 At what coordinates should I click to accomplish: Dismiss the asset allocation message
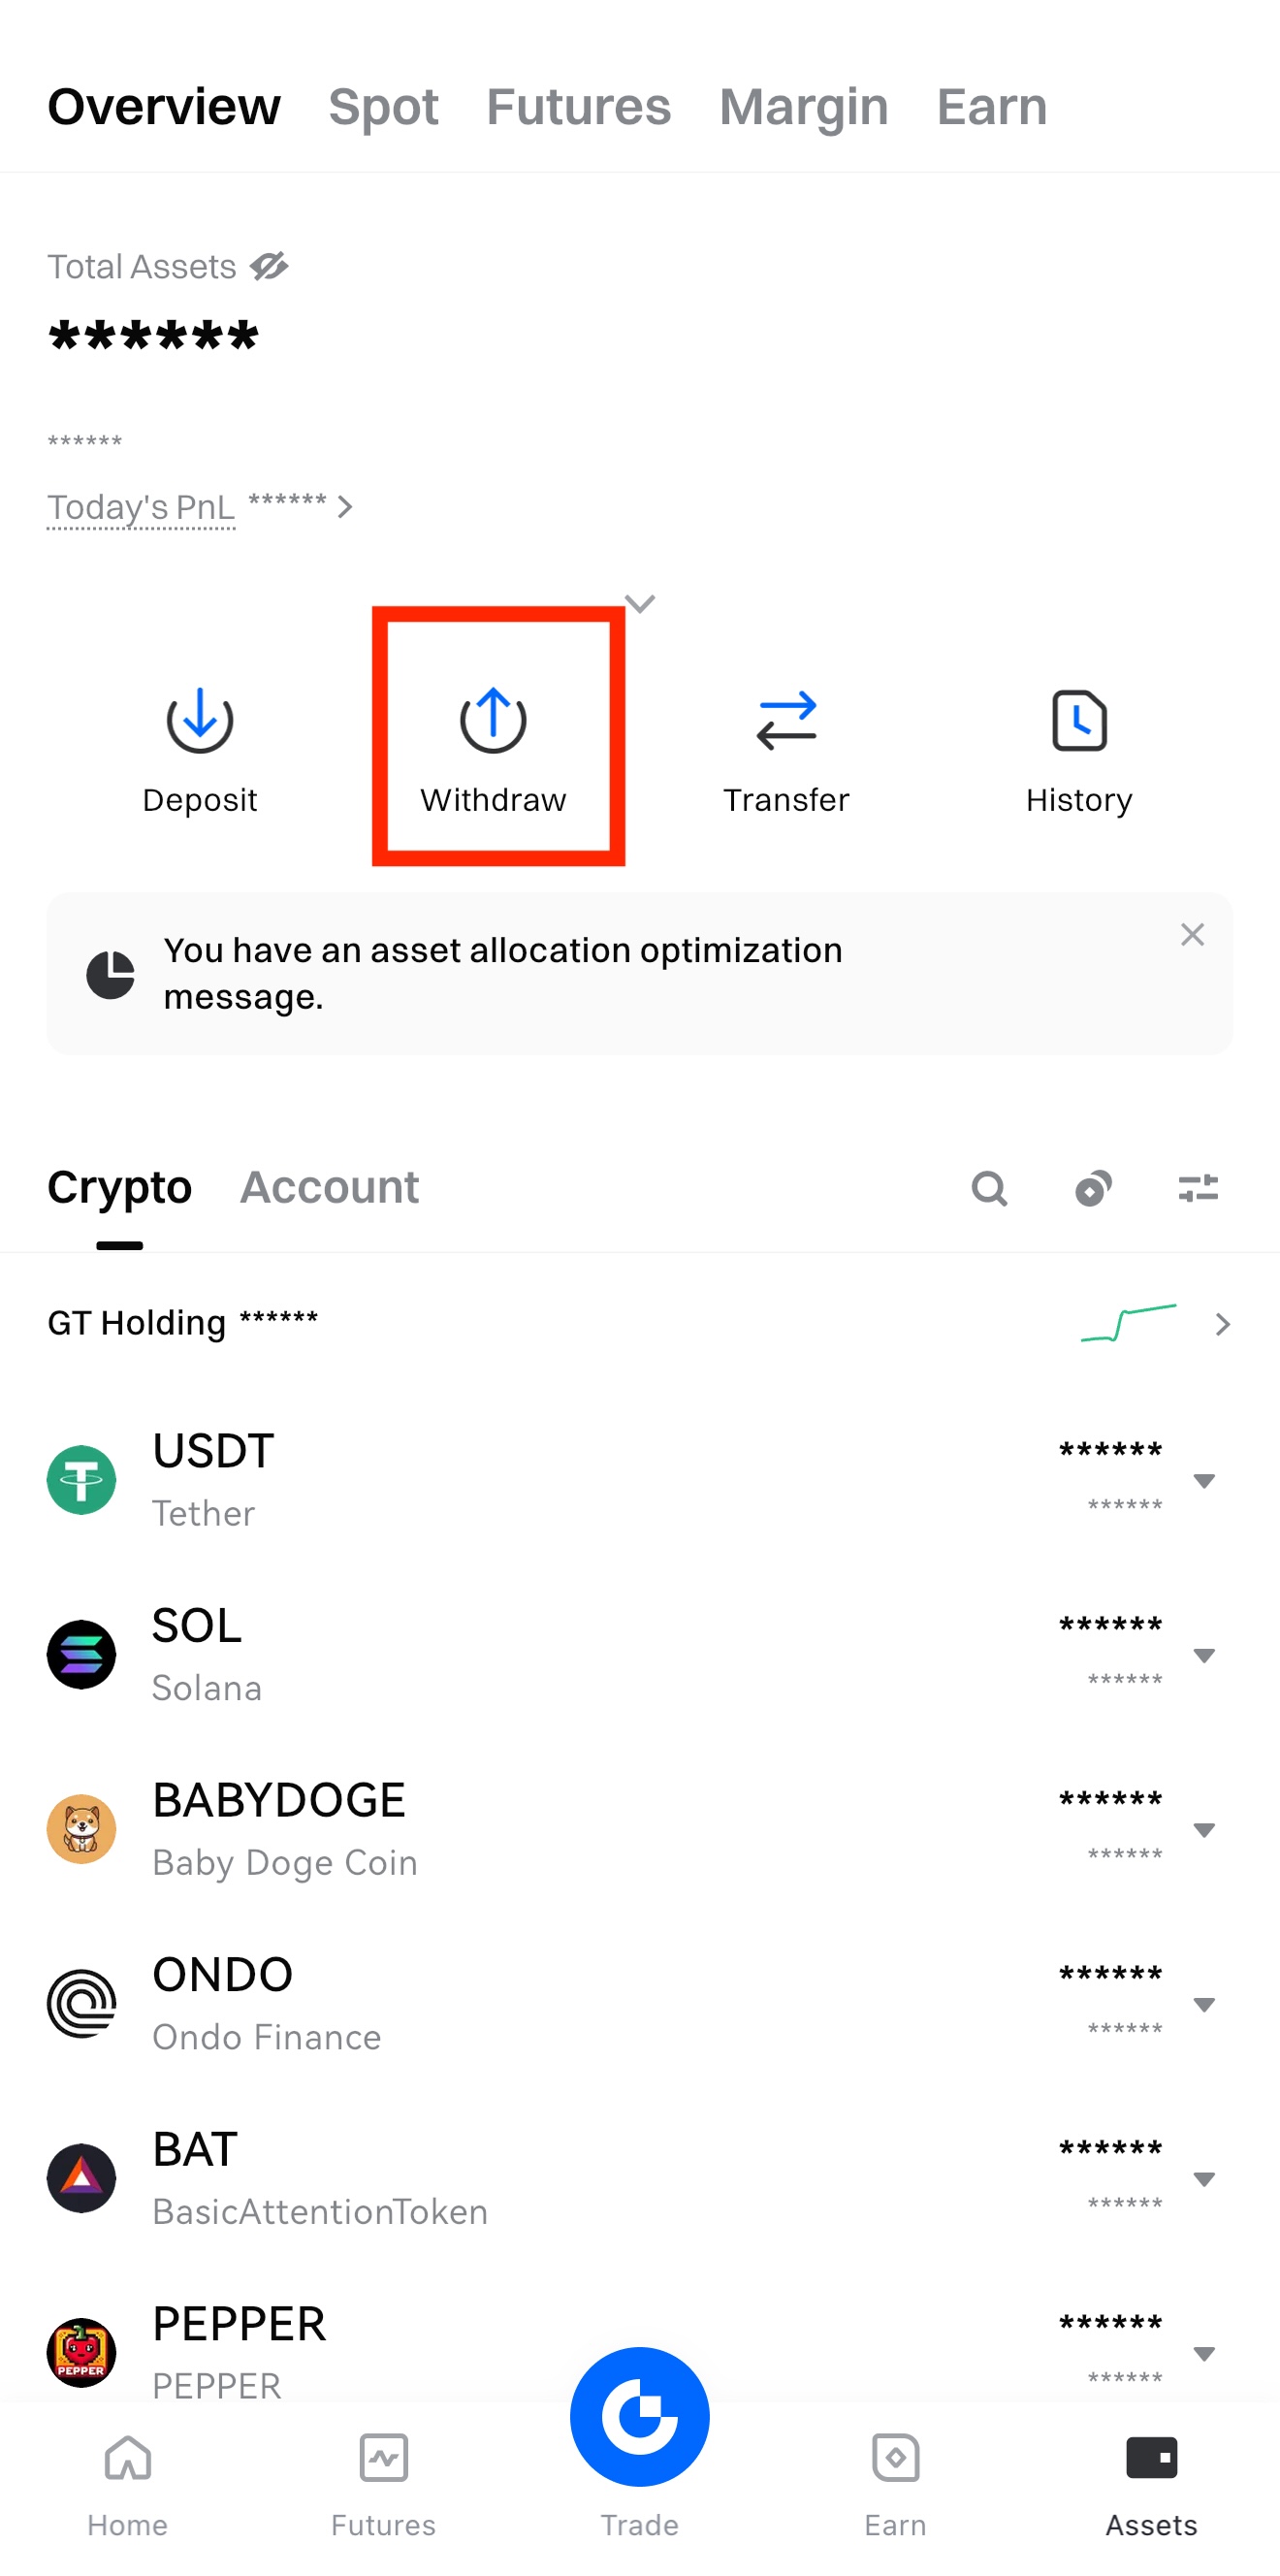(x=1192, y=935)
